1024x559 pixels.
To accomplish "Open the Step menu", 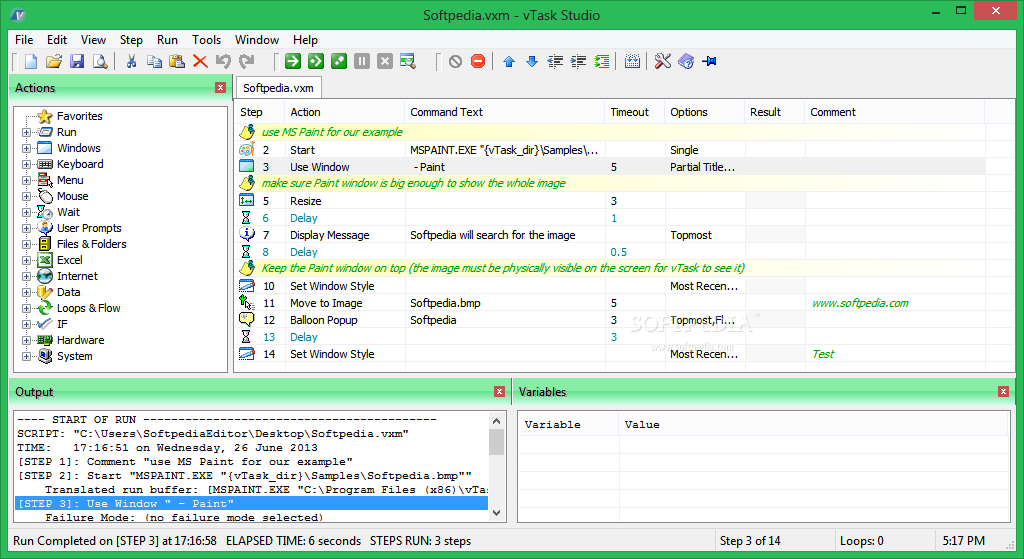I will [131, 40].
